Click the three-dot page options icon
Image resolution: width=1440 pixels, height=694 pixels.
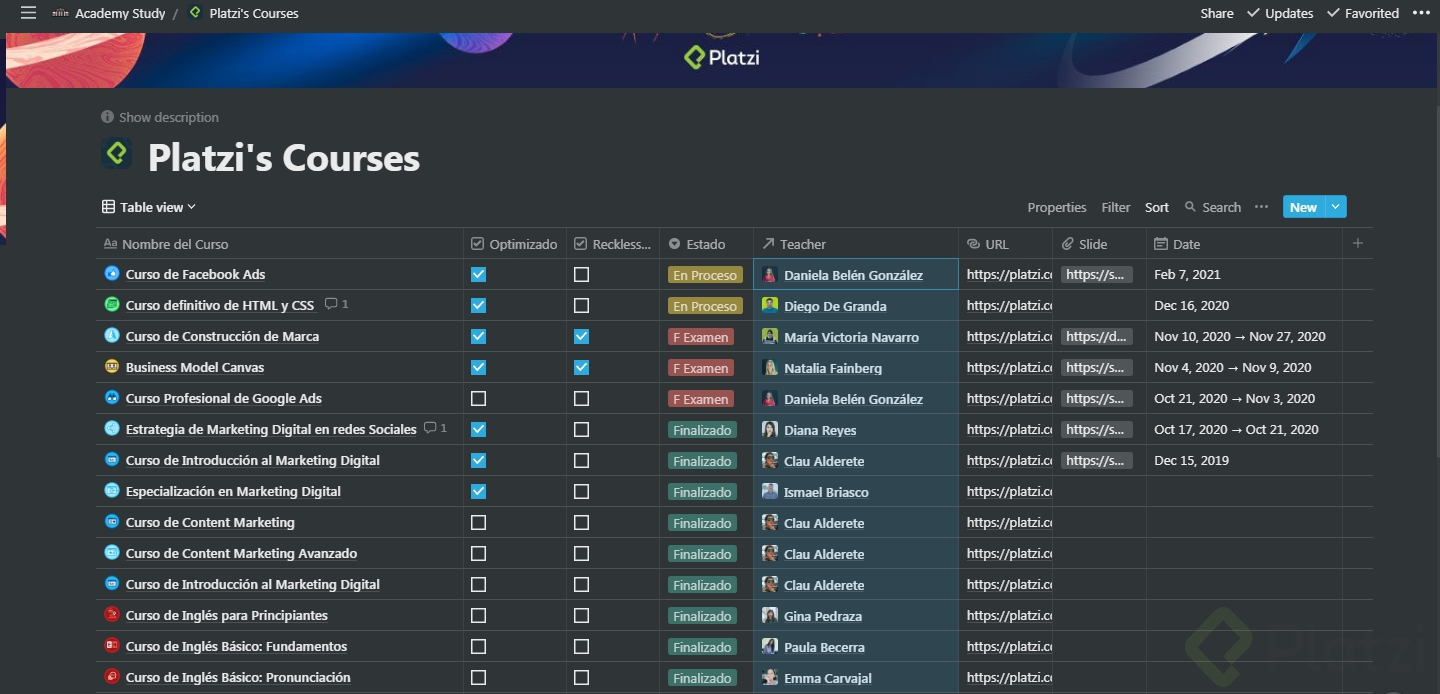(x=1421, y=13)
